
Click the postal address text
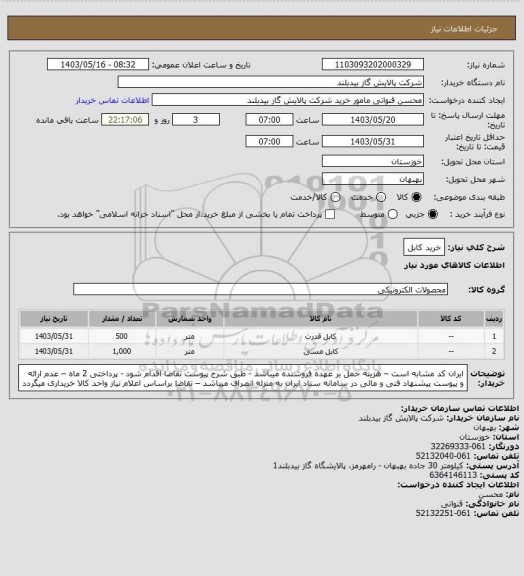pyautogui.click(x=368, y=465)
